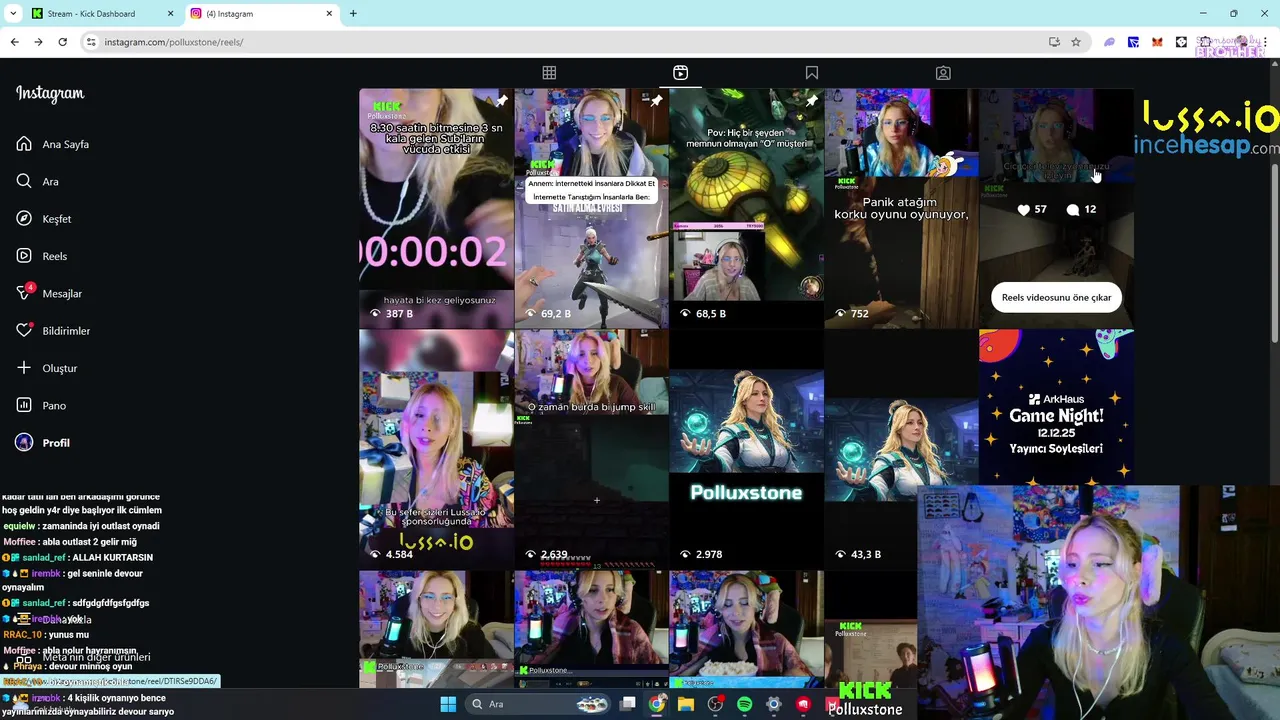
Task: Open the ArkHaus Game Night reel
Action: tap(1056, 408)
